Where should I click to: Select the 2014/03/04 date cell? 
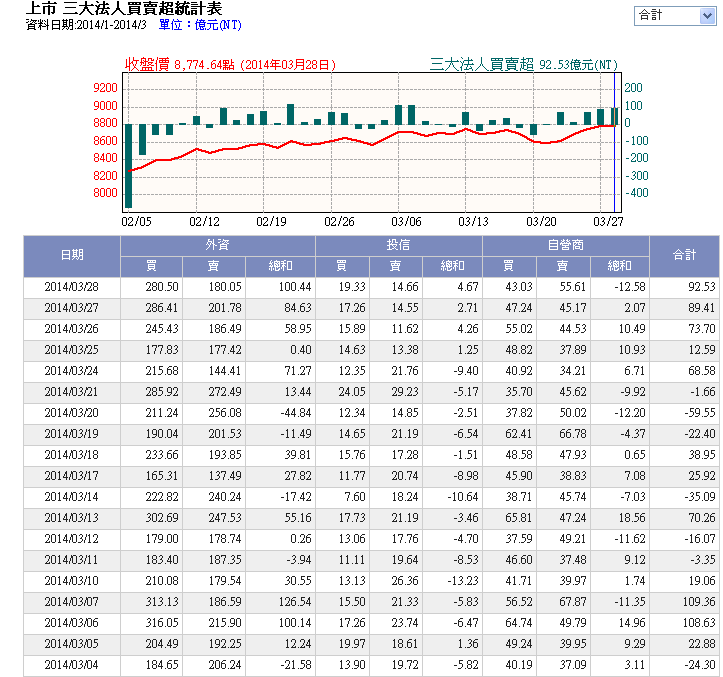[71, 665]
